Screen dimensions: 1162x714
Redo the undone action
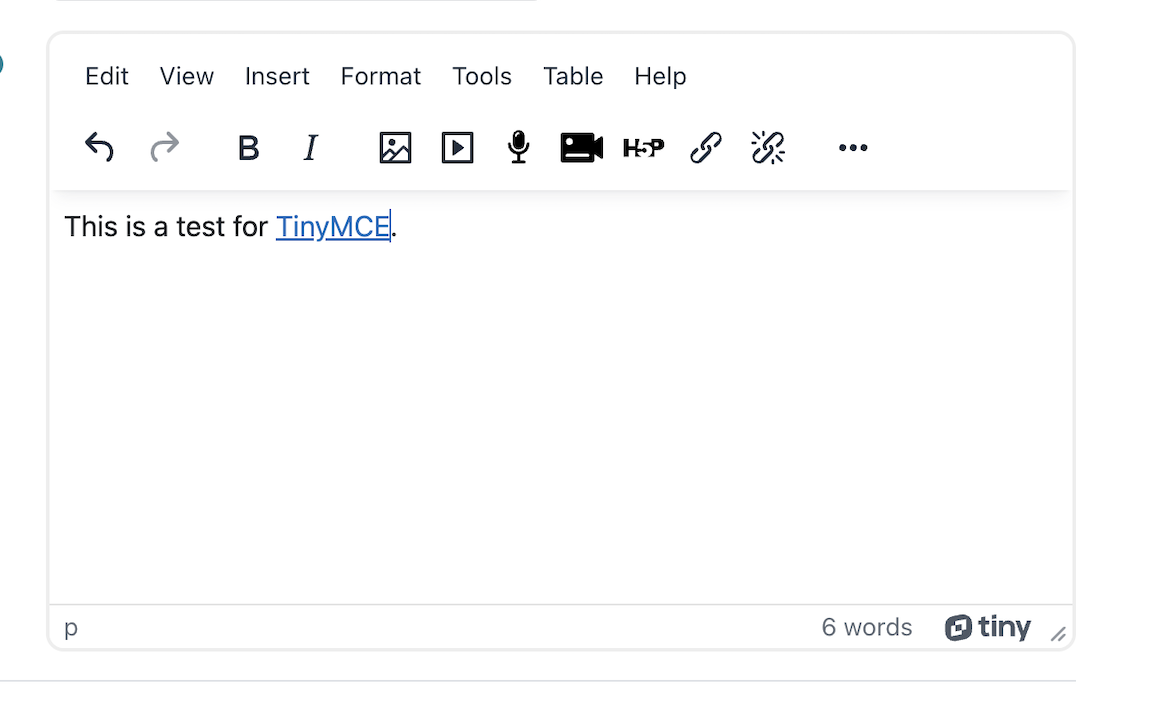coord(164,147)
